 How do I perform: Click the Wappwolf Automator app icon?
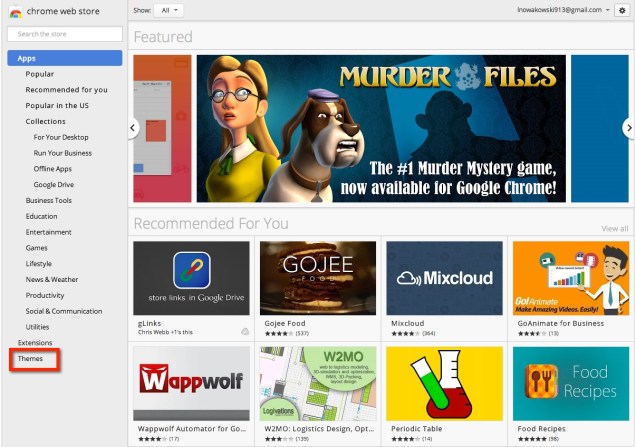tap(191, 383)
